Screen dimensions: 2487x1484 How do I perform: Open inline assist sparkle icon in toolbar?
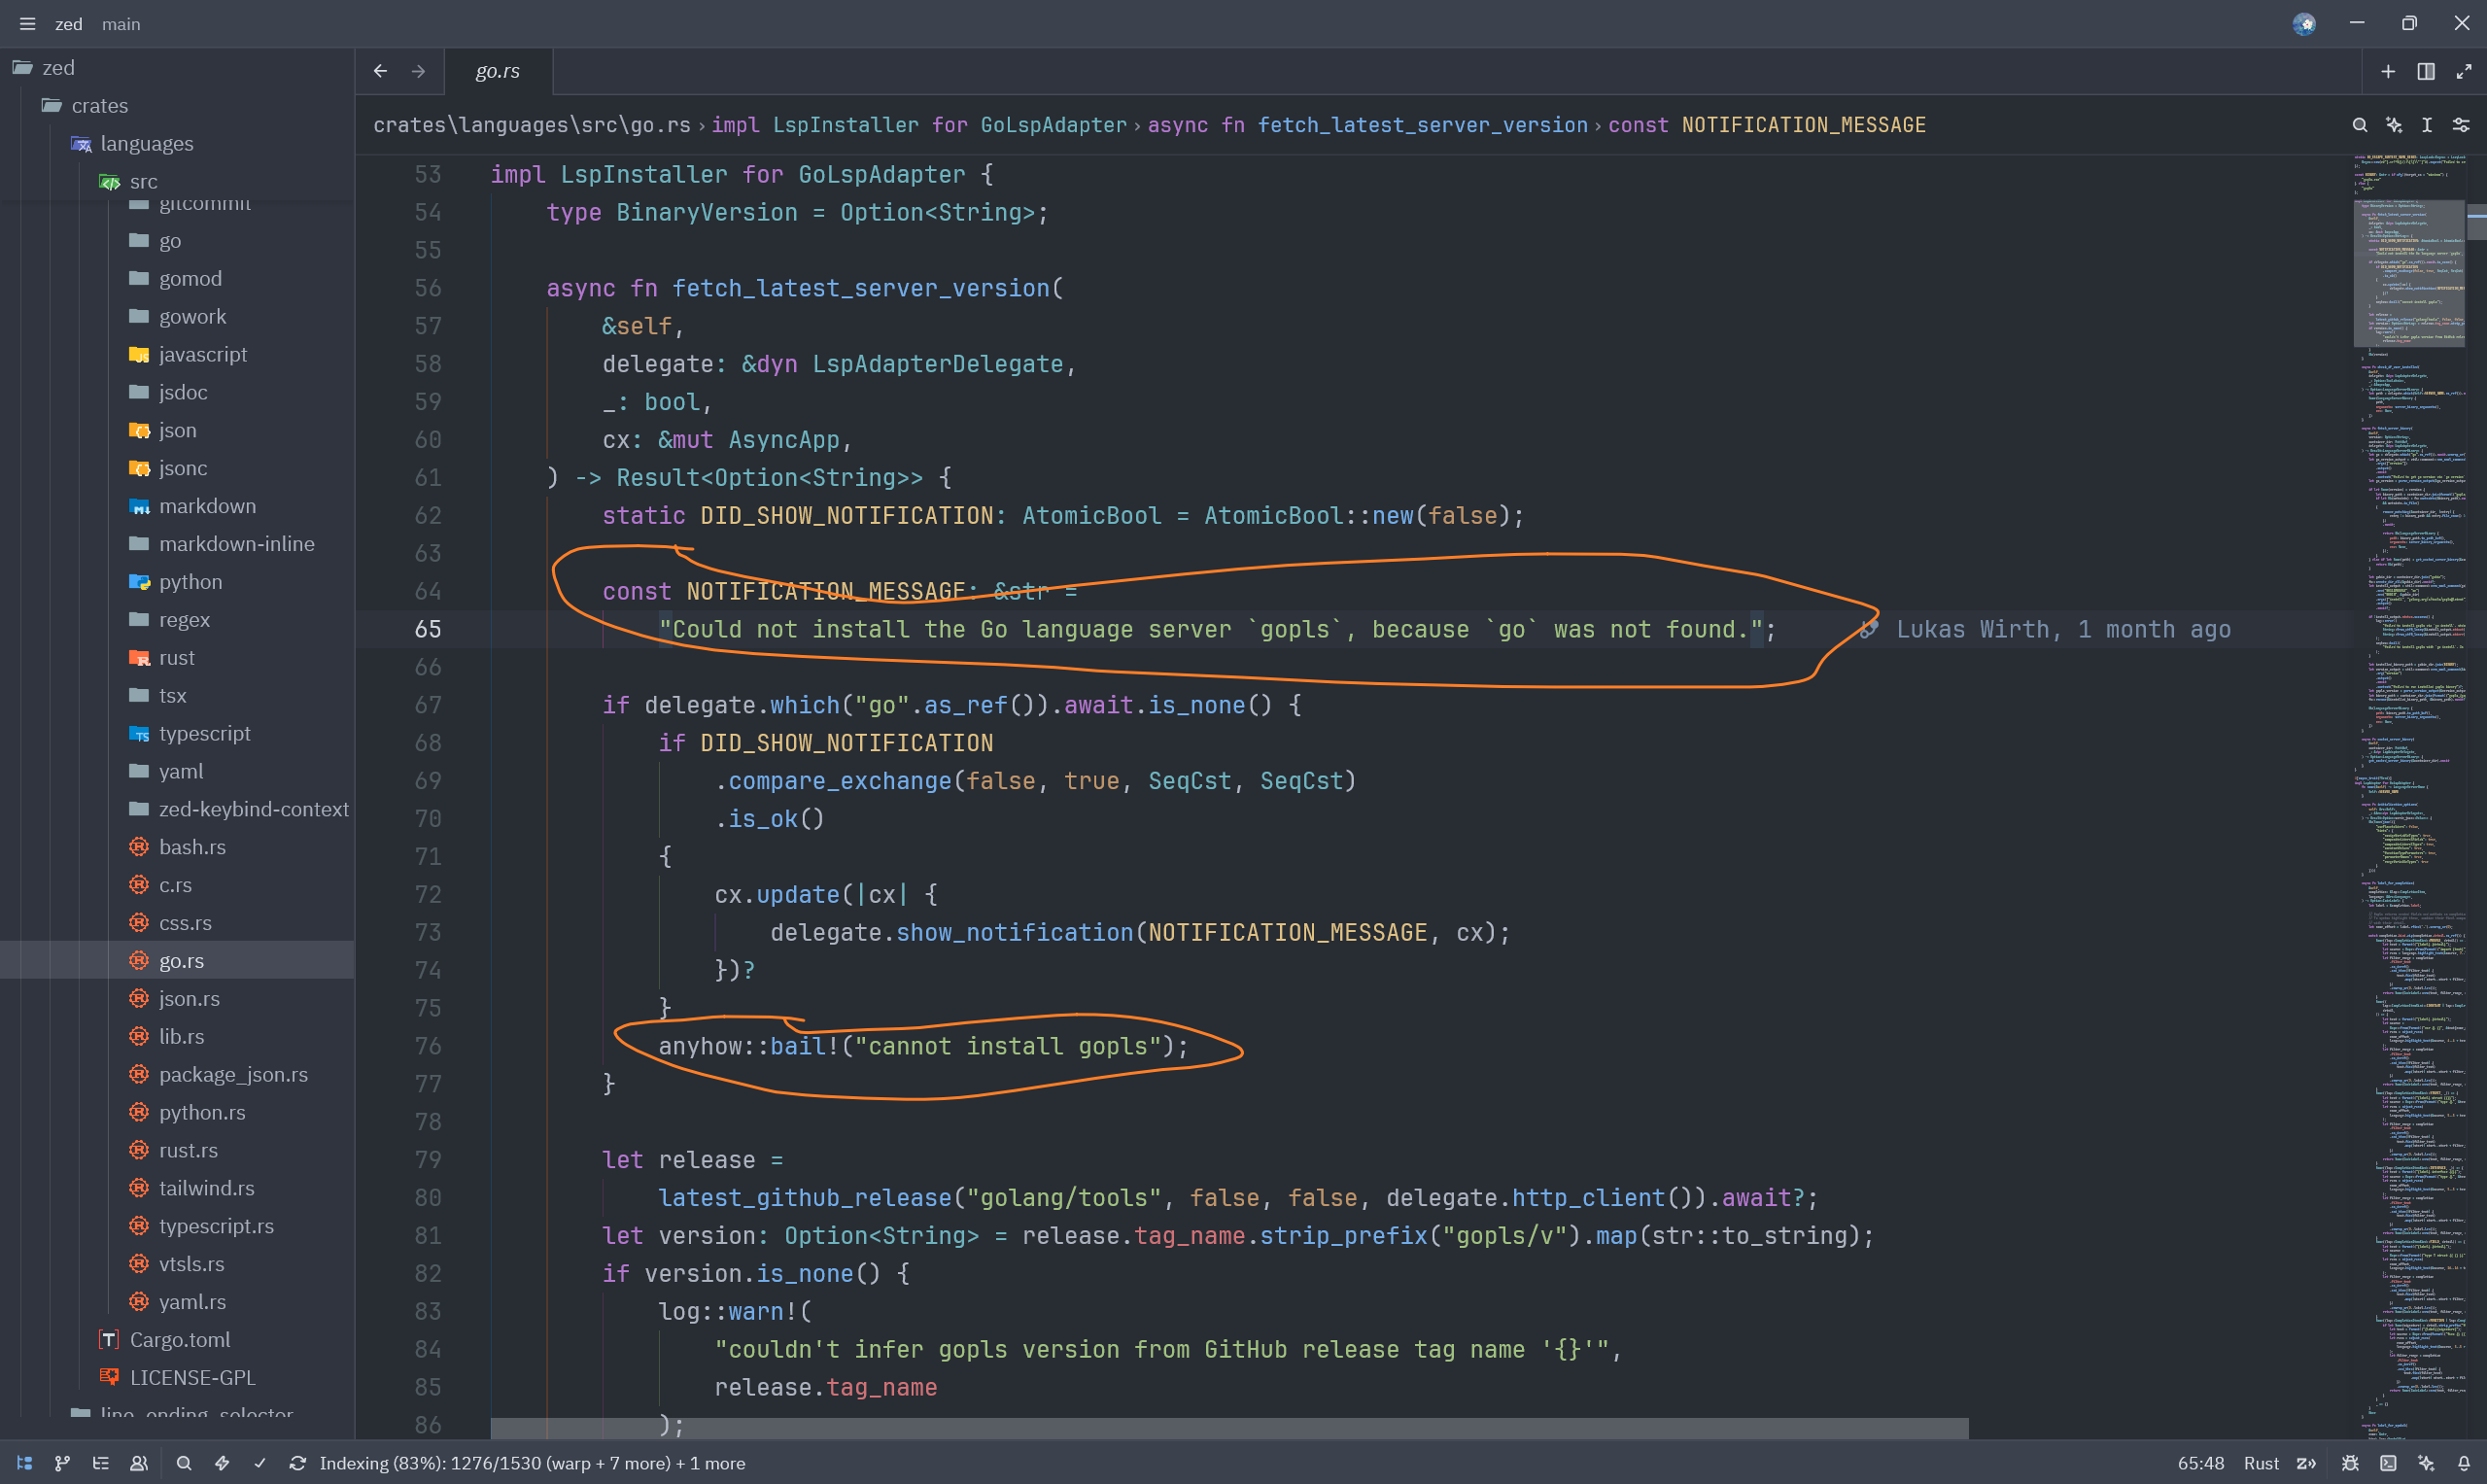click(2393, 125)
